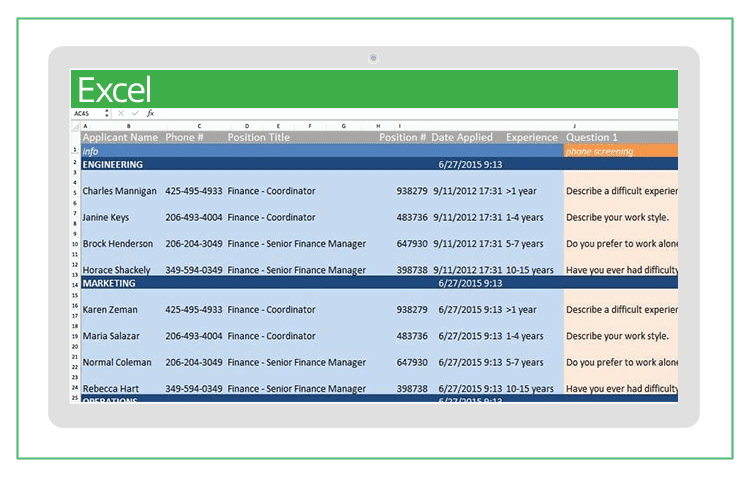
Task: Click the Applicant Name header cell
Action: pos(120,137)
